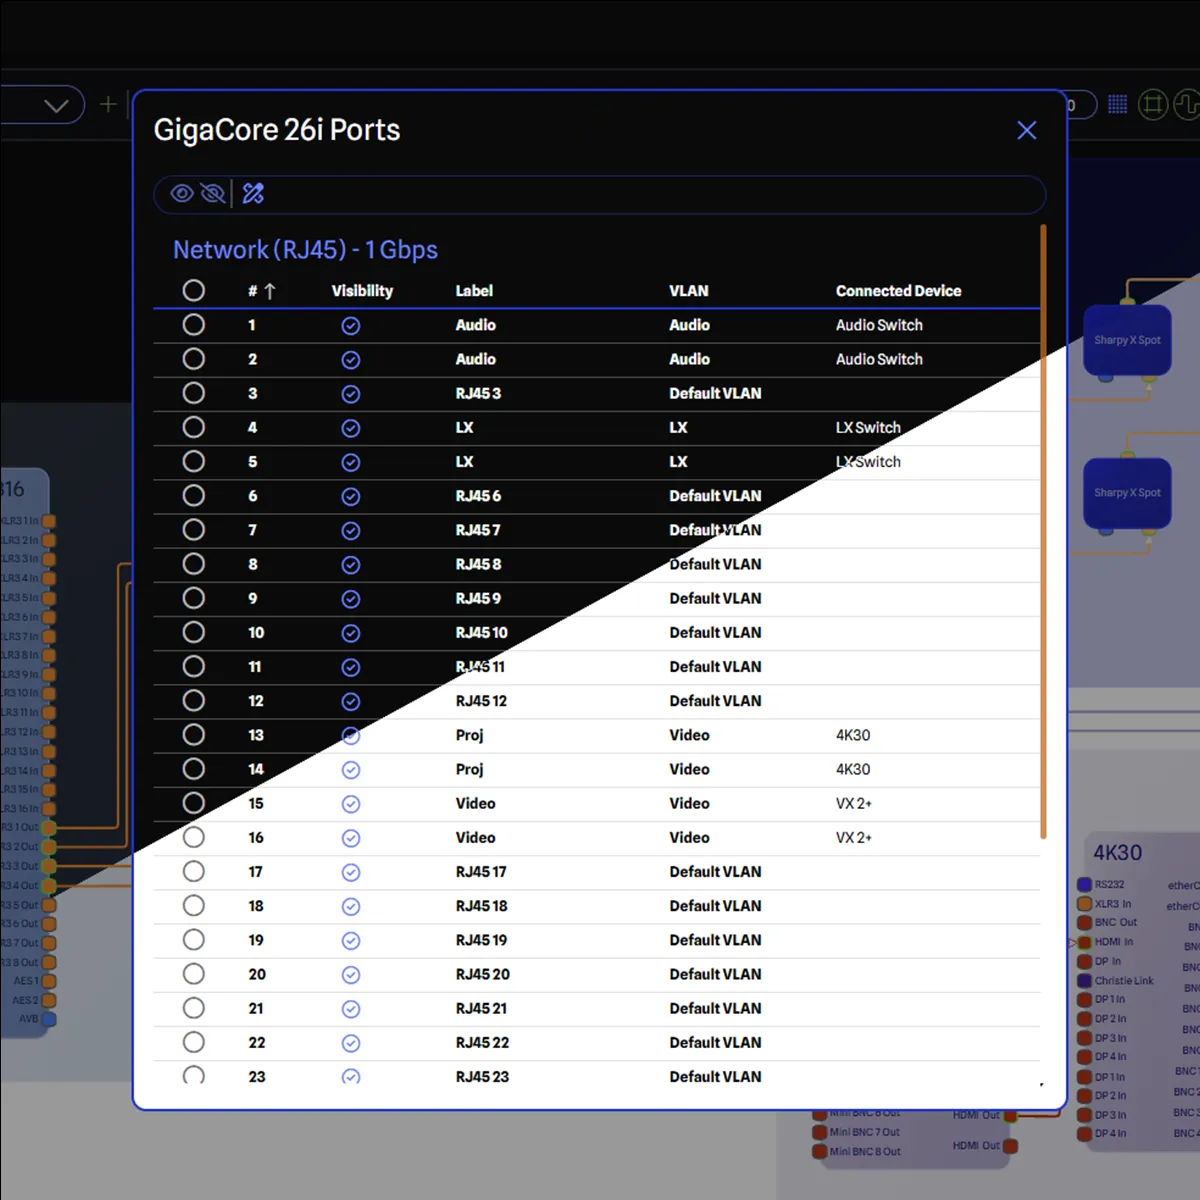
Task: Click the VLAN column header
Action: pyautogui.click(x=688, y=291)
